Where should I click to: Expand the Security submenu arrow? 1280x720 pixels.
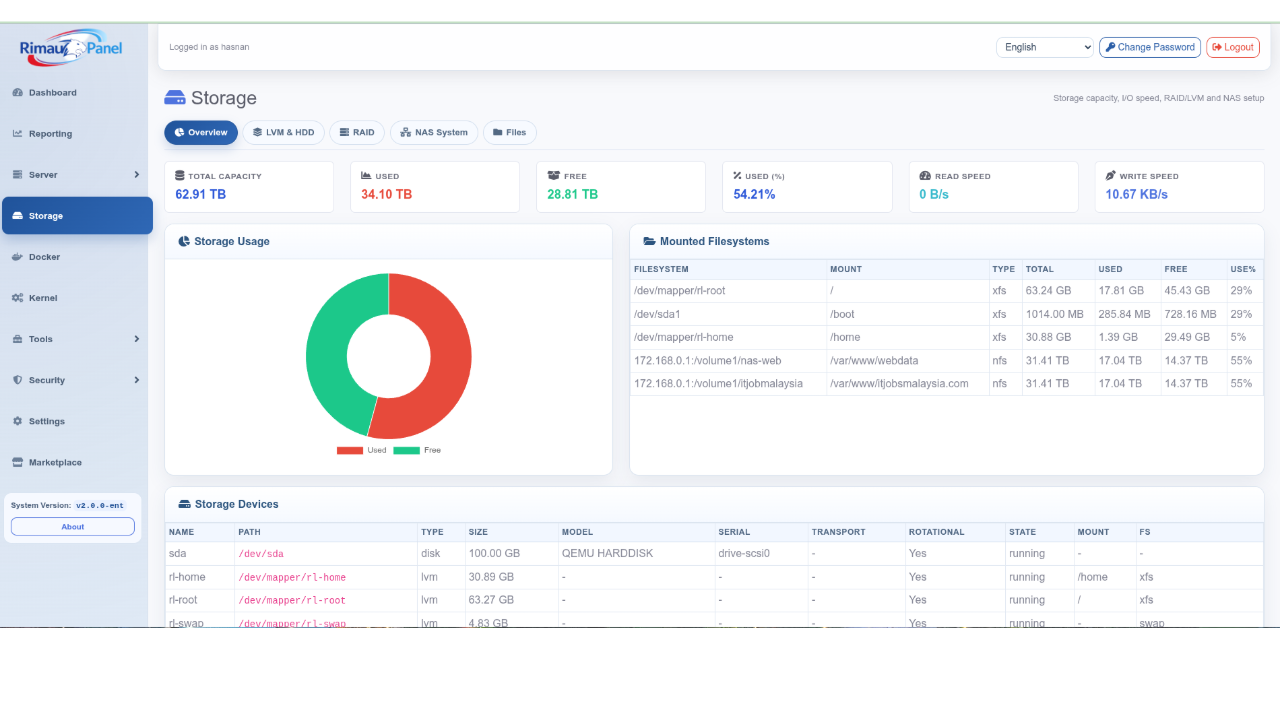(137, 380)
